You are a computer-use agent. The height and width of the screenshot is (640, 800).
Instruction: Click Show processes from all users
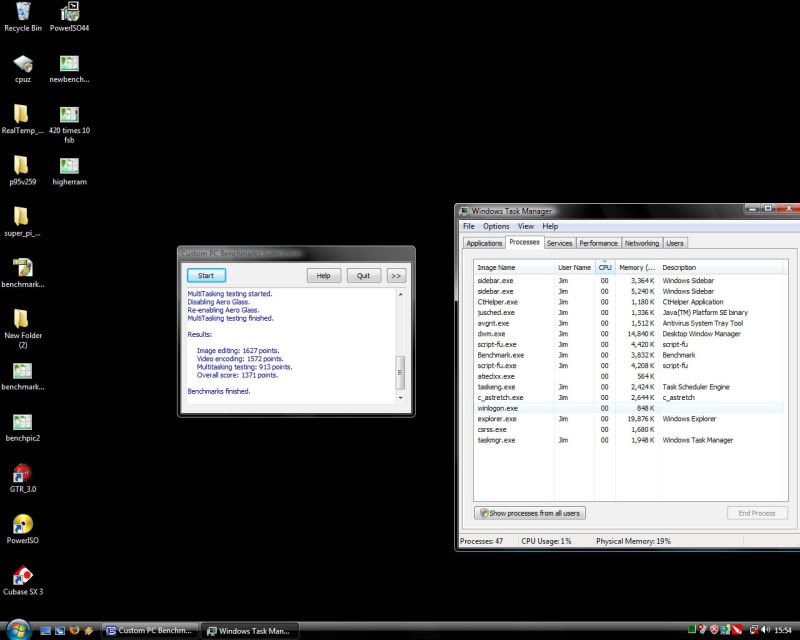[x=530, y=513]
